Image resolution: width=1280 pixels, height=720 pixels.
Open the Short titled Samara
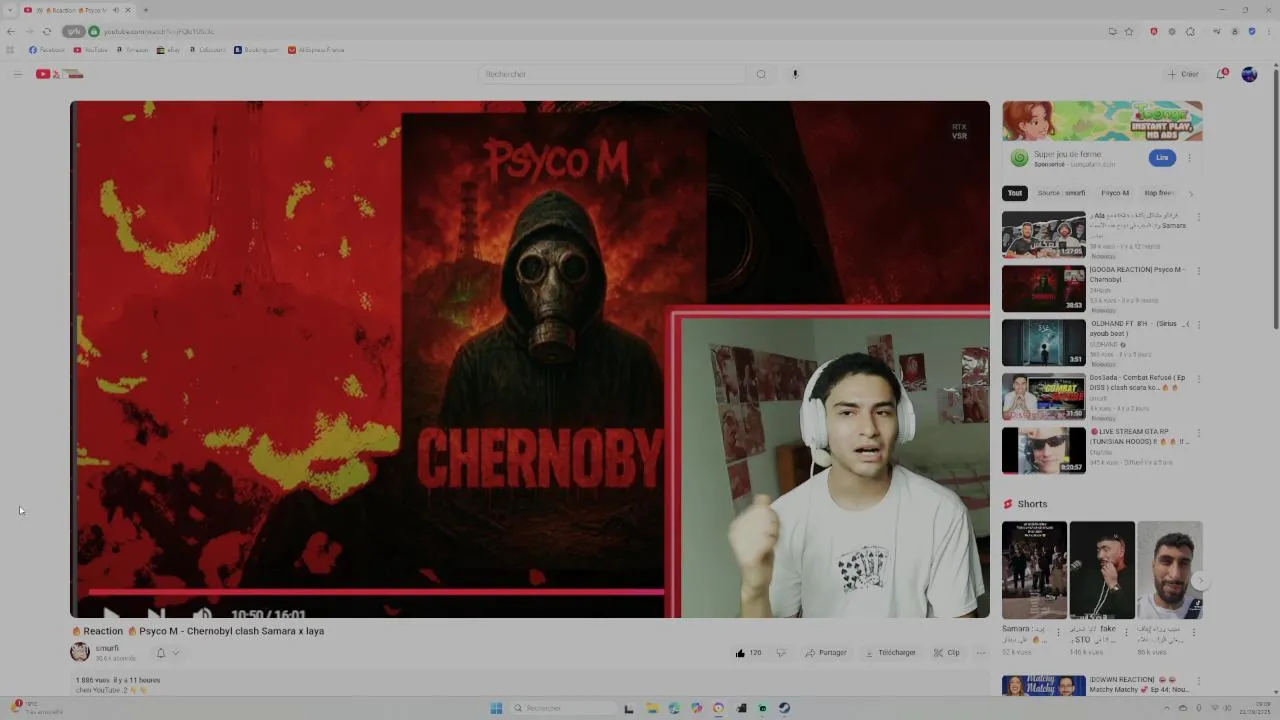(1034, 570)
